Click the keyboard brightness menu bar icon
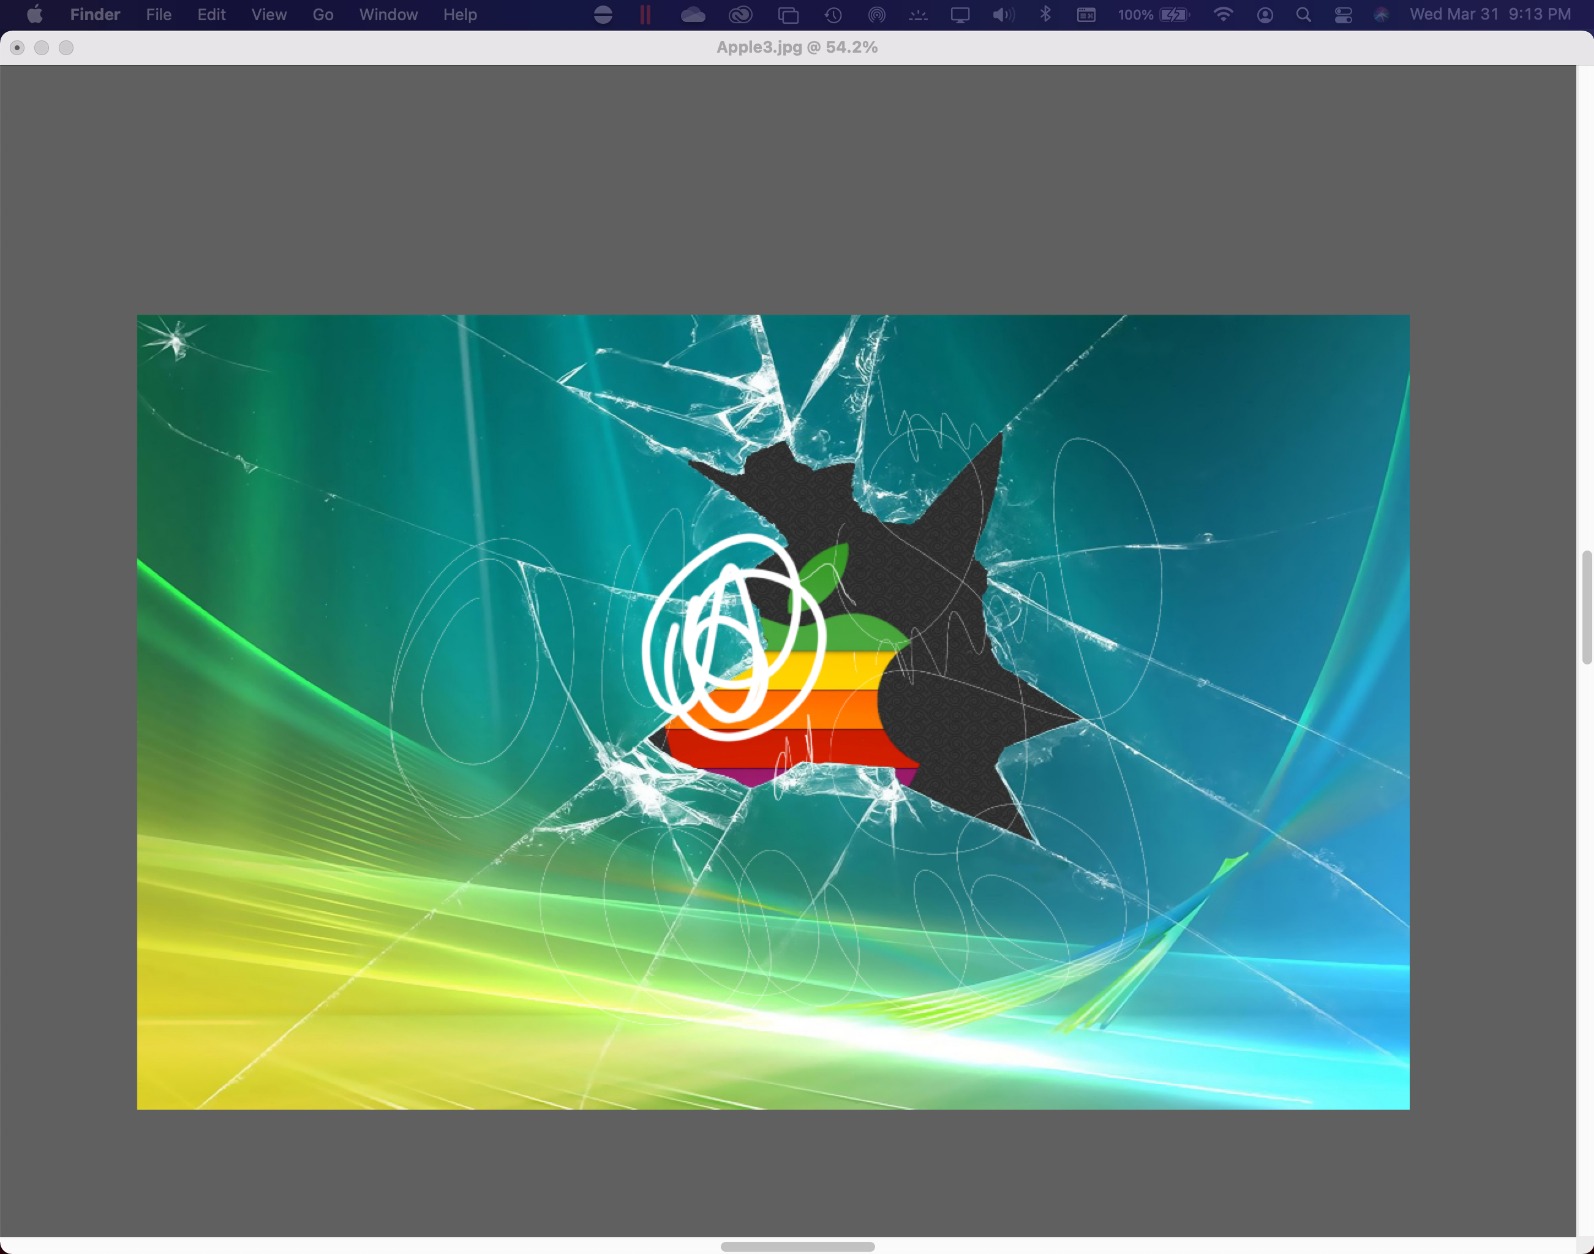 click(918, 15)
